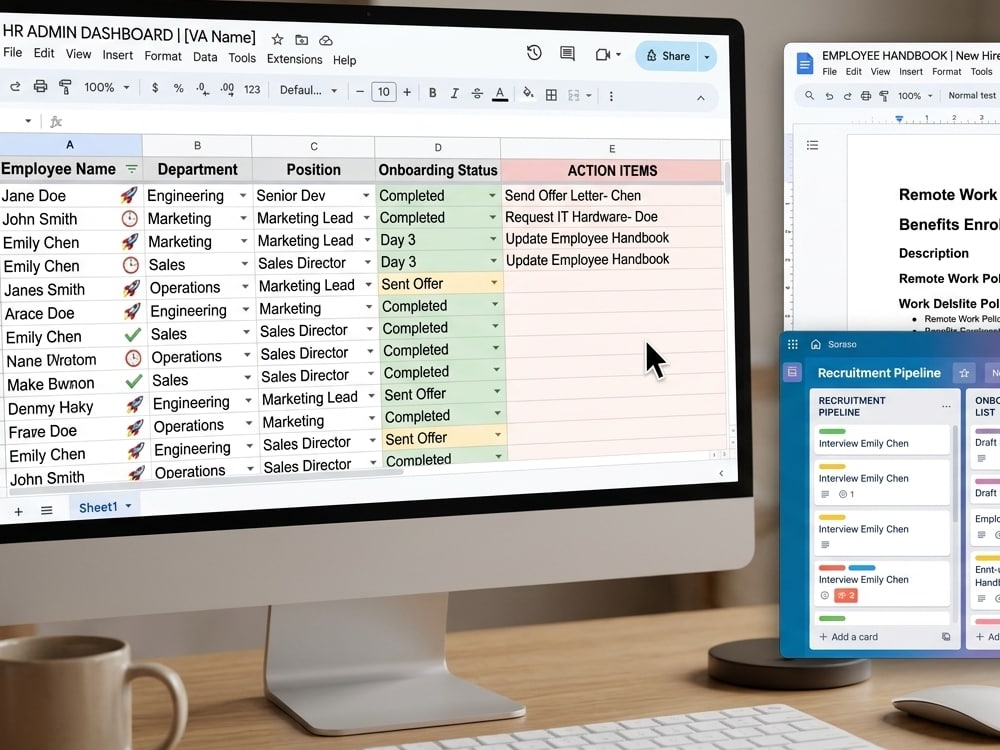Screen dimensions: 1000x750
Task: Open the zoom 100% dropdown in the spreadsheet
Action: click(107, 87)
